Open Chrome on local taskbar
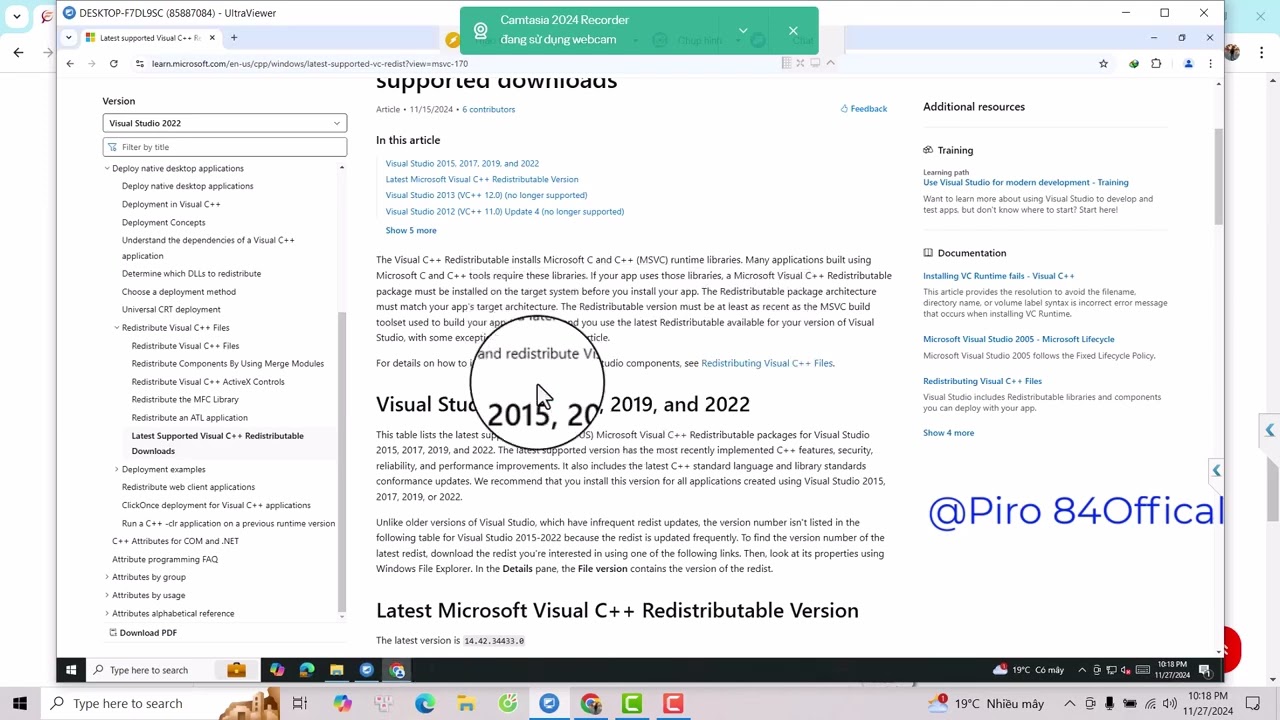 (x=590, y=703)
